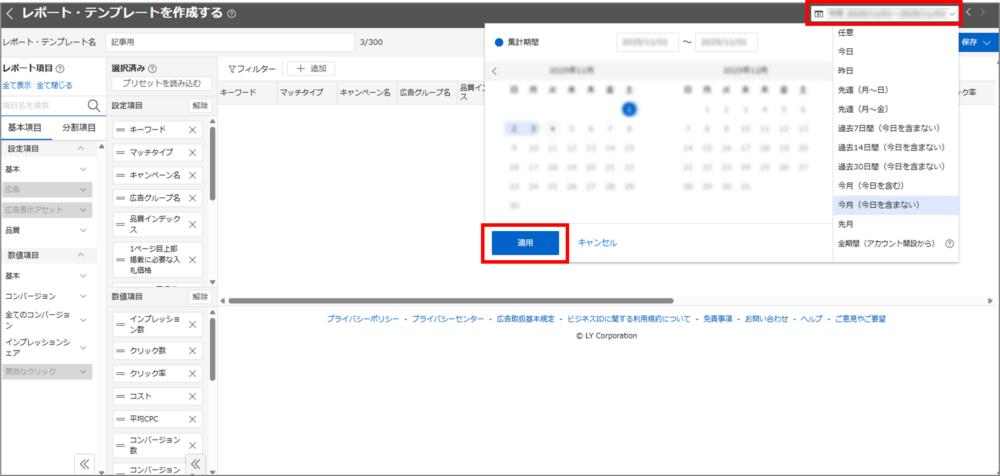Click the X icon next to コスト

(x=193, y=396)
